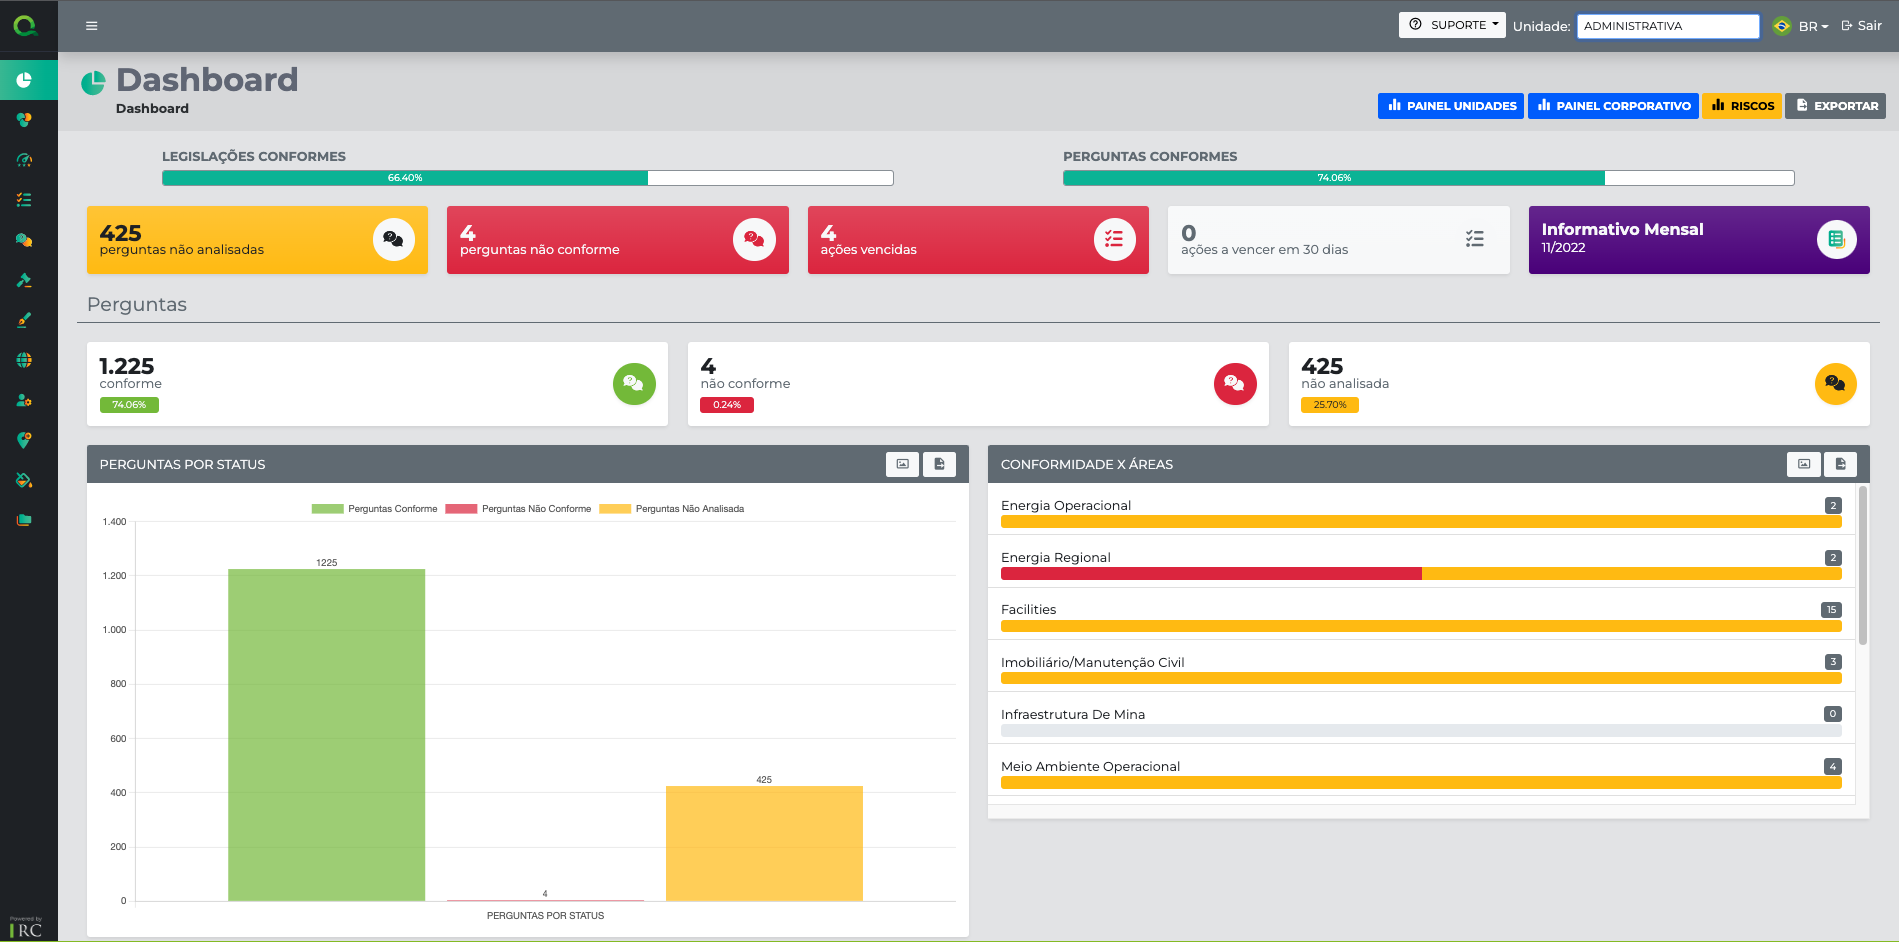1899x942 pixels.
Task: Open the globe icon in the sidebar
Action: click(x=24, y=360)
